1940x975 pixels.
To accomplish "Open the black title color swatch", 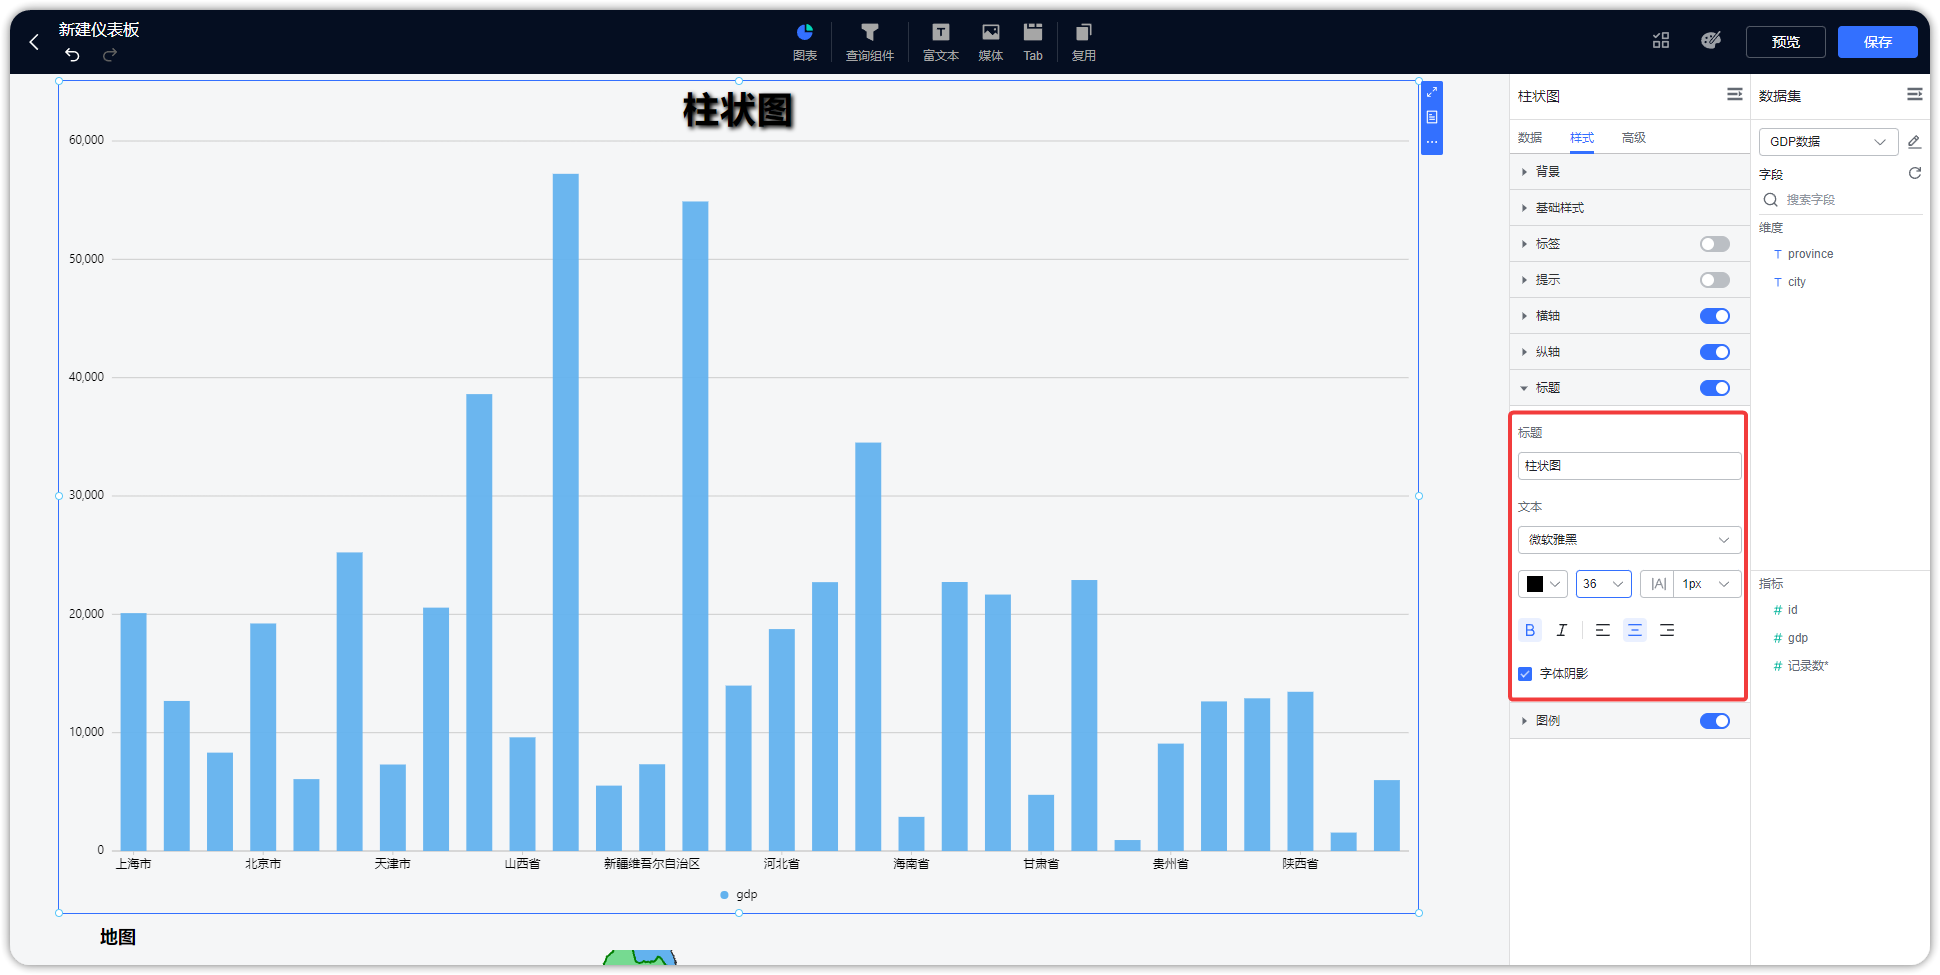I will point(1543,584).
